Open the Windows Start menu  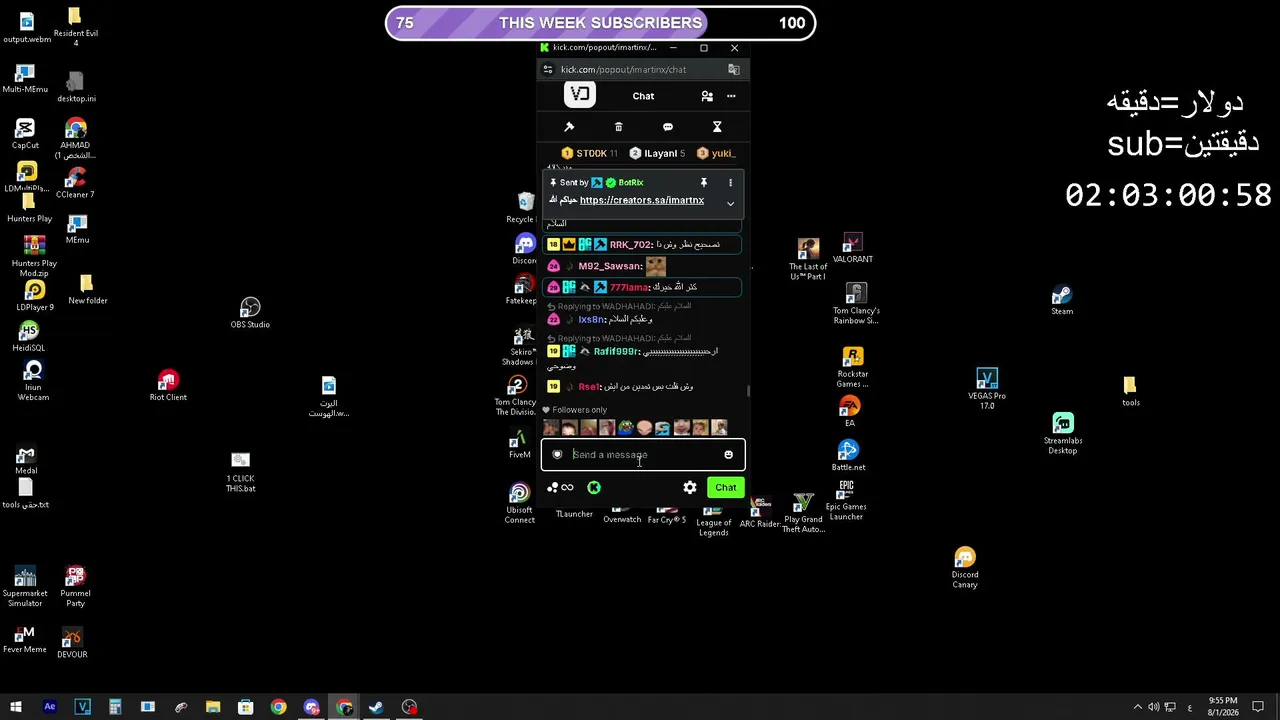(16, 707)
